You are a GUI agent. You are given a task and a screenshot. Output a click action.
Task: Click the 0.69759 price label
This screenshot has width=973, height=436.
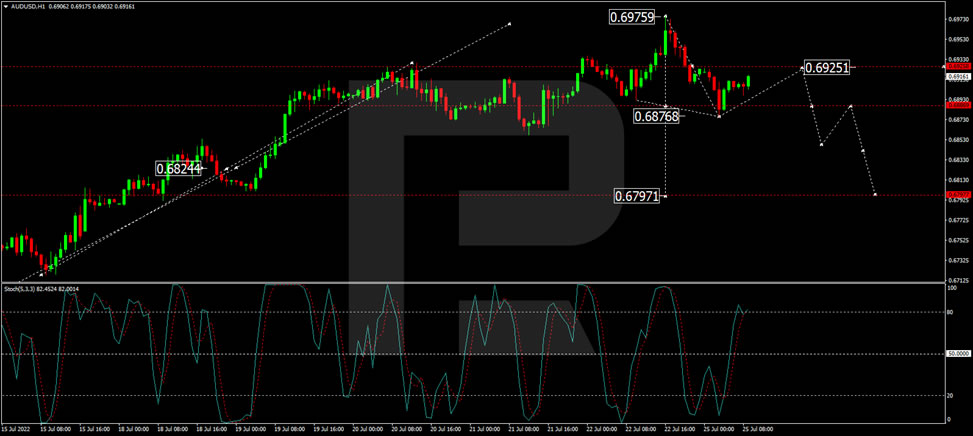[x=632, y=18]
